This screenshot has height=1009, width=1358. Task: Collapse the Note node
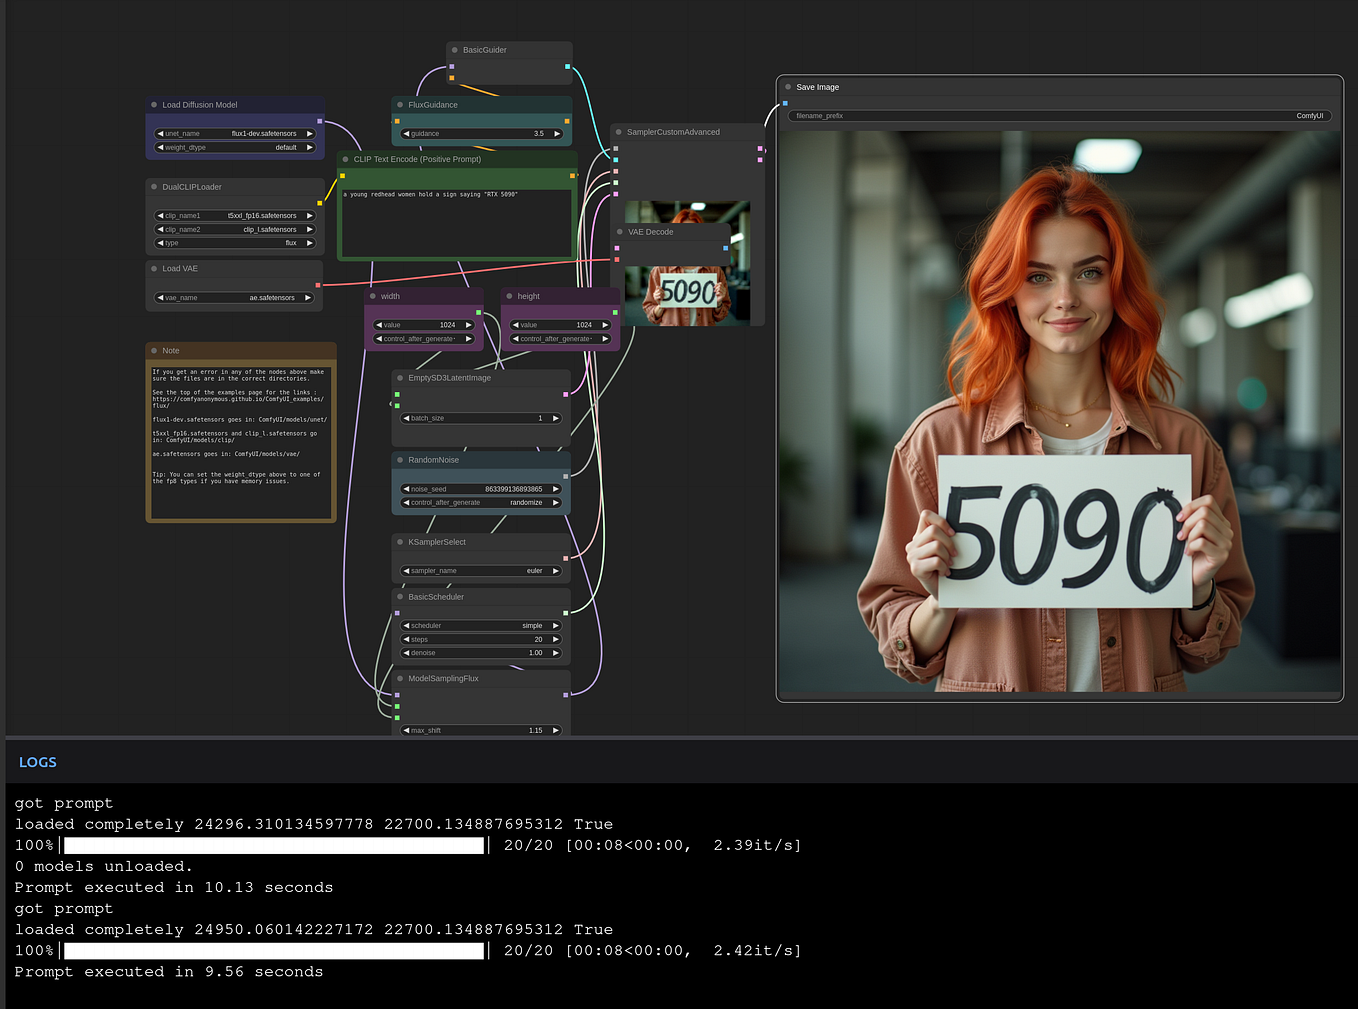coord(155,350)
